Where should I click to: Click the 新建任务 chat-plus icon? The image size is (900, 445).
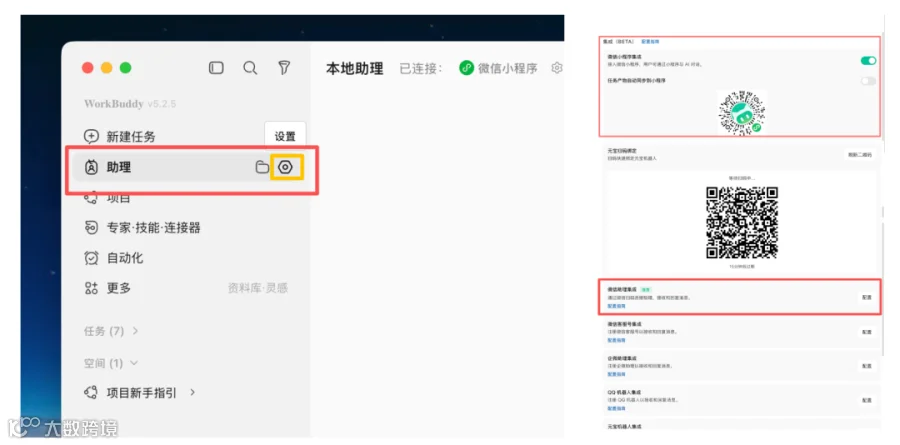pos(91,137)
